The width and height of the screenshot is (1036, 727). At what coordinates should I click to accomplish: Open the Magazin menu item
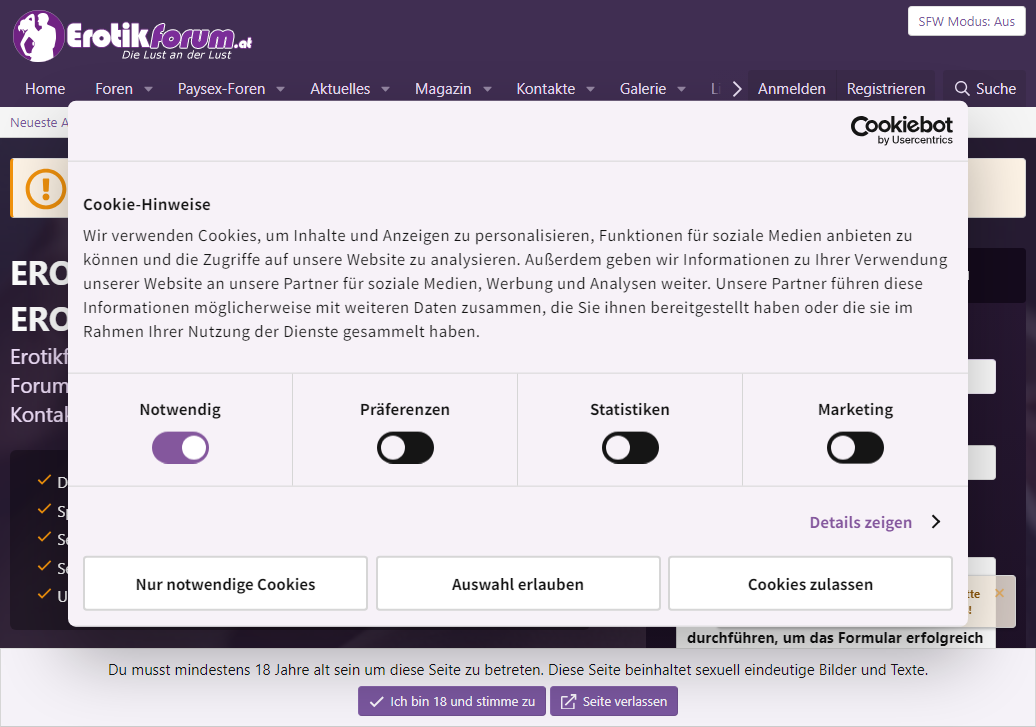(443, 89)
